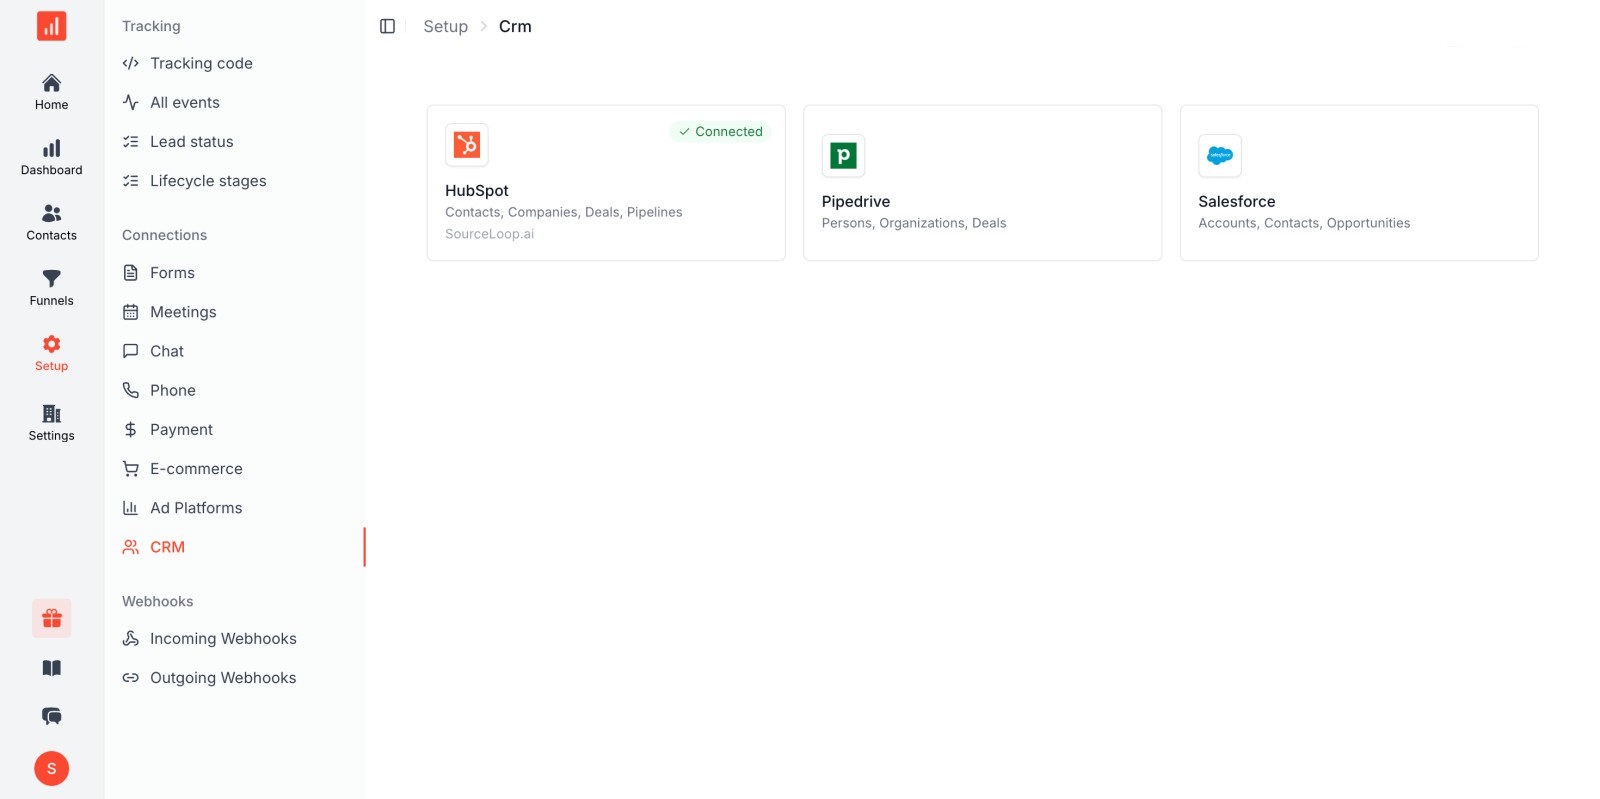Click the Connections section heading

164,235
